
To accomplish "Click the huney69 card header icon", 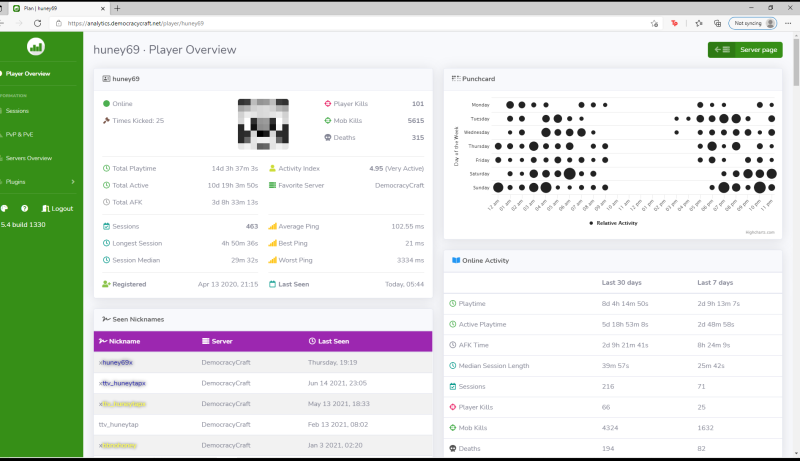I will tap(106, 79).
